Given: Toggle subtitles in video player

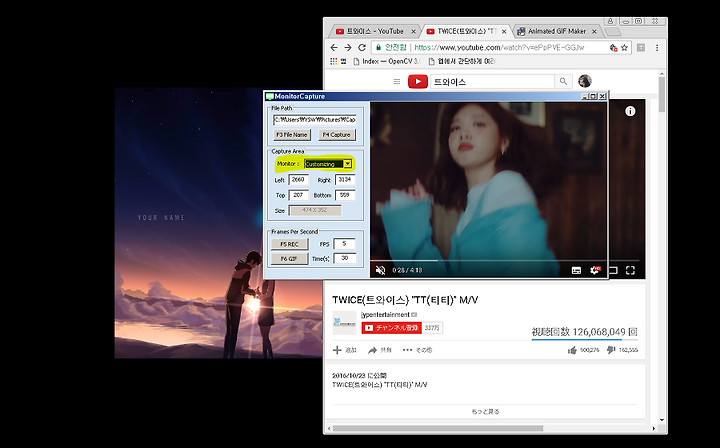Looking at the screenshot, I should coord(576,270).
